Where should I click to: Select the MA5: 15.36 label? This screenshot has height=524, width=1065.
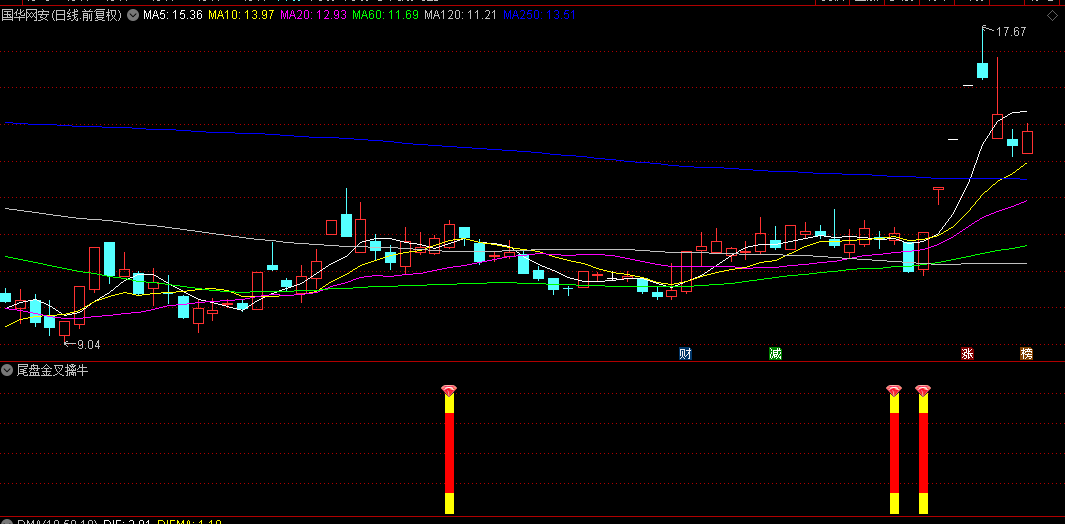point(173,15)
